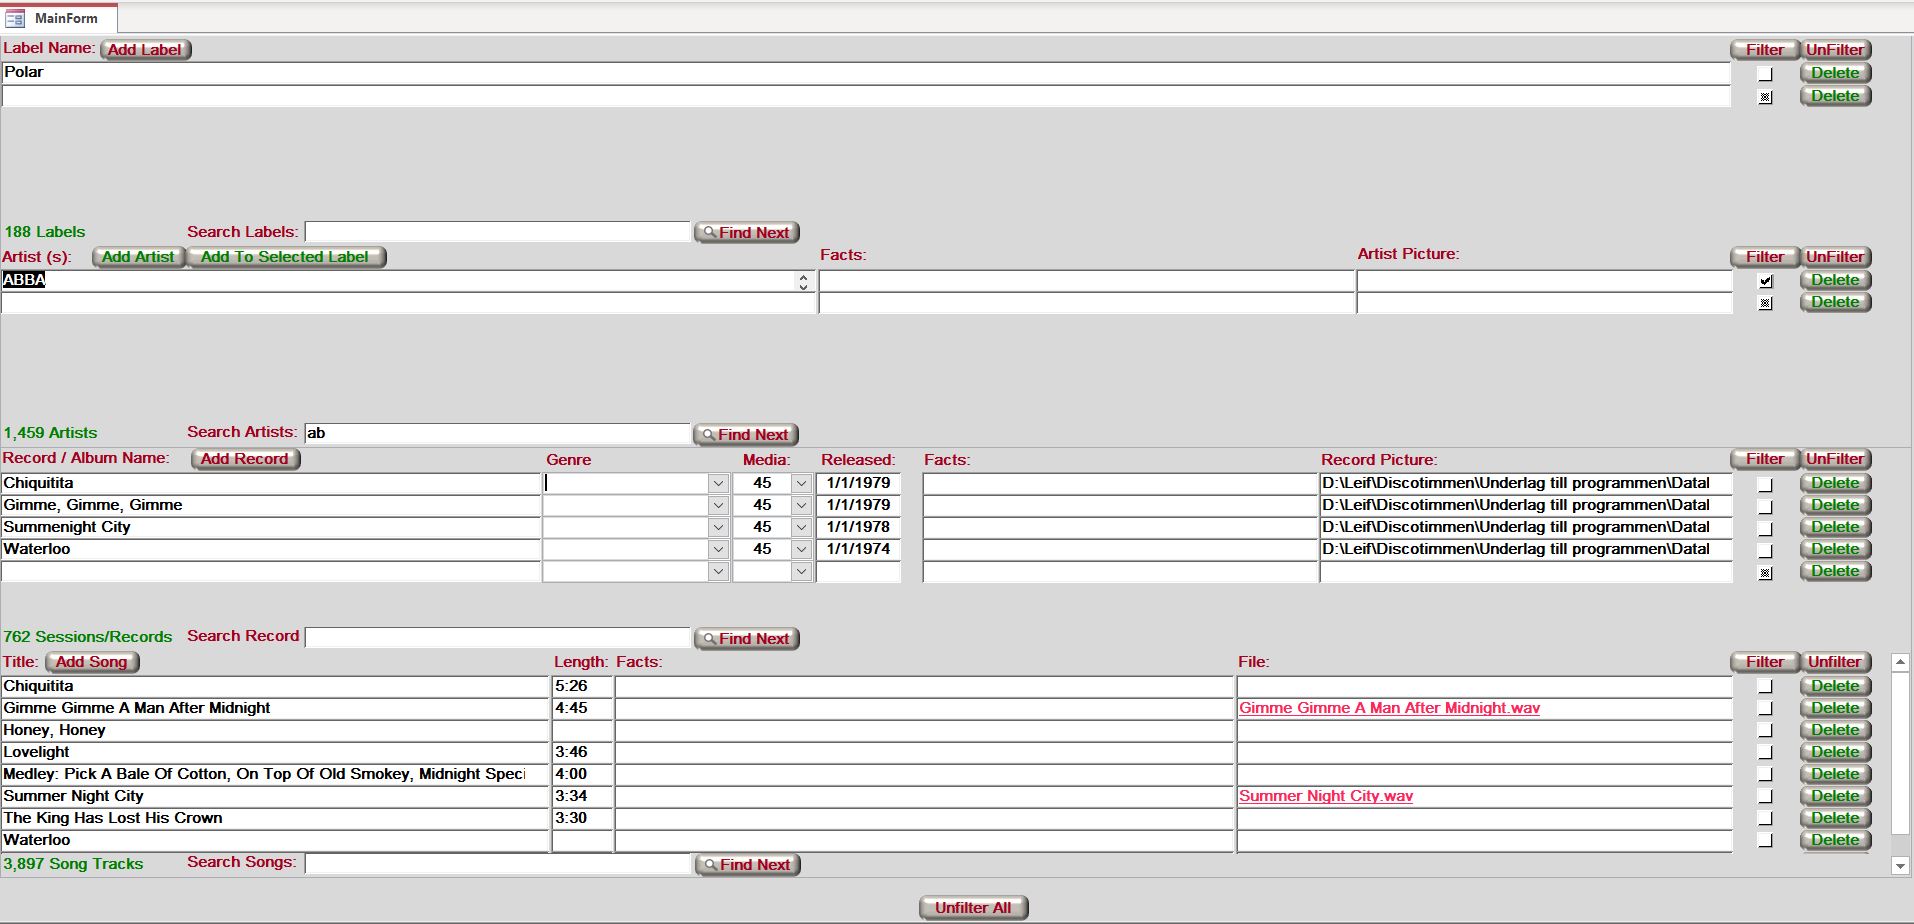Tick the checkbox for Summernight City record
This screenshot has width=1914, height=924.
coord(1765,529)
